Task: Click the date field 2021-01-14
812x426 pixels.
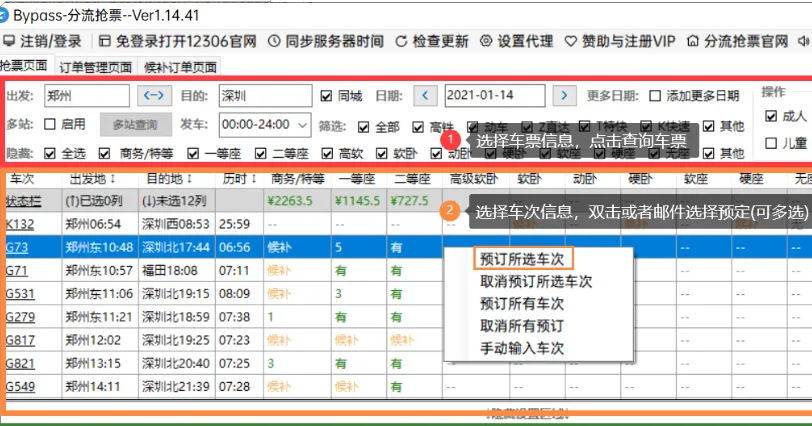Action: (495, 96)
